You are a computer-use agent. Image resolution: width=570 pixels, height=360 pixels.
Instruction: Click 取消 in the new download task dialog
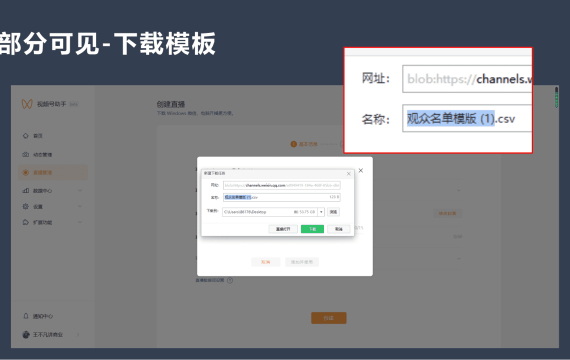point(338,229)
